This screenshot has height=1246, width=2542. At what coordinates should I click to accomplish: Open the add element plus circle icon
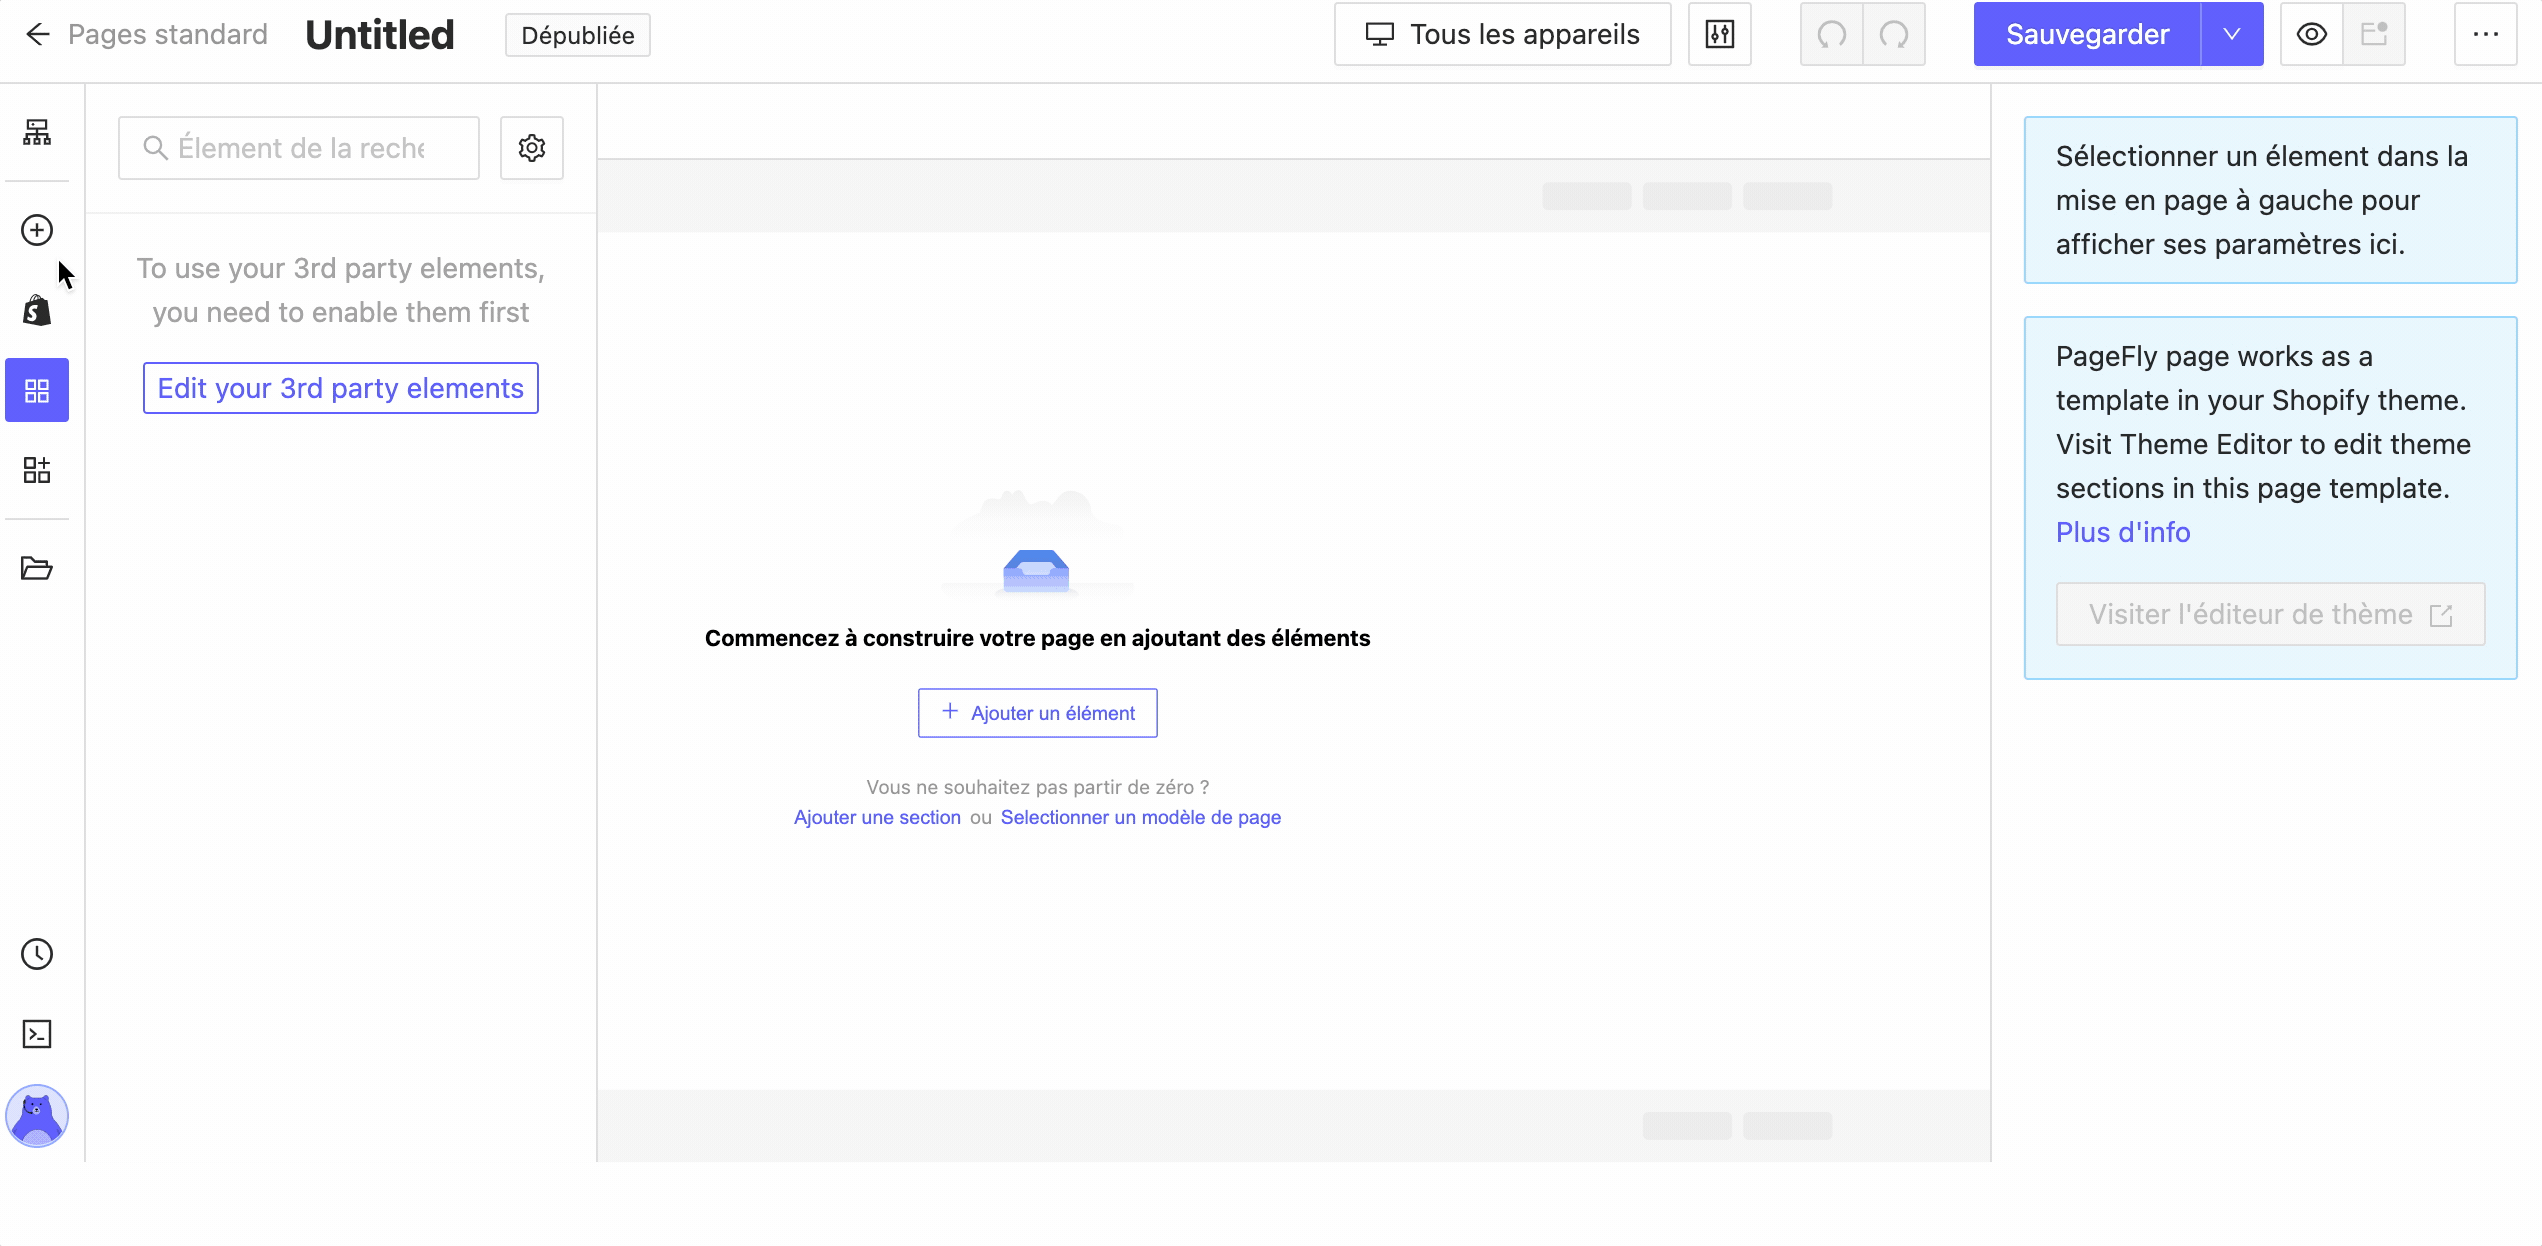37,230
